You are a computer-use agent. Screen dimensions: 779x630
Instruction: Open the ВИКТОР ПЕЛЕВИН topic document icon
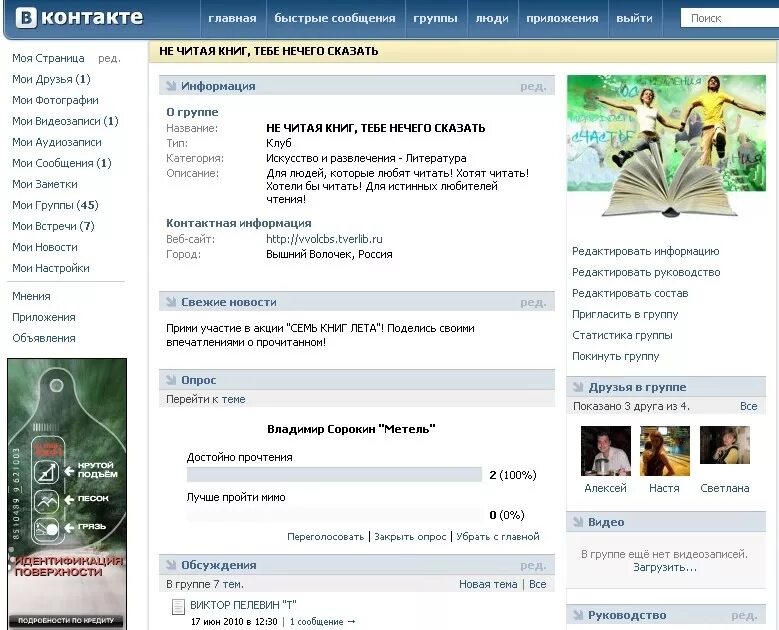pos(178,607)
